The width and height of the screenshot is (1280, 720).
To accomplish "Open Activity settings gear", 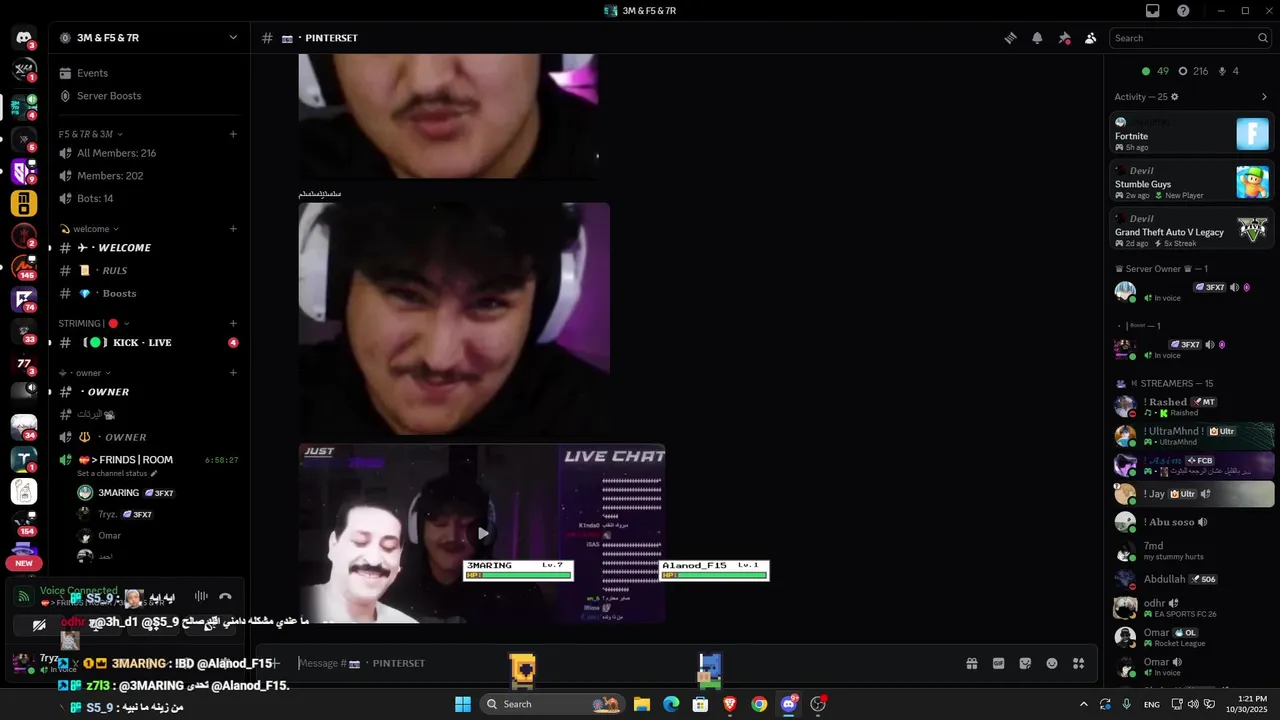I will 1175,97.
